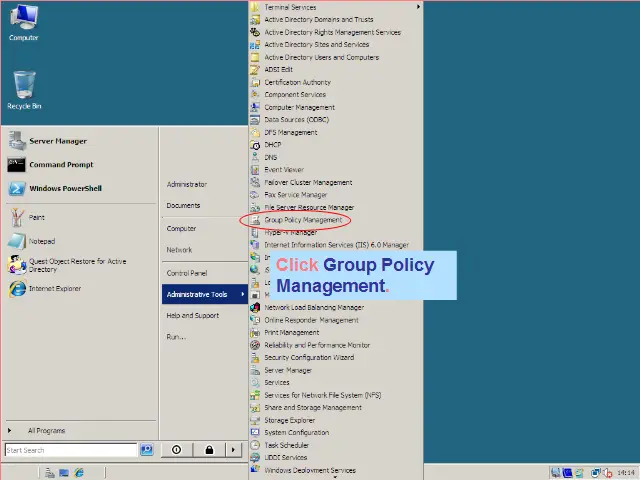
Task: Launch Windows PowerShell from Start menu
Action: 64,188
